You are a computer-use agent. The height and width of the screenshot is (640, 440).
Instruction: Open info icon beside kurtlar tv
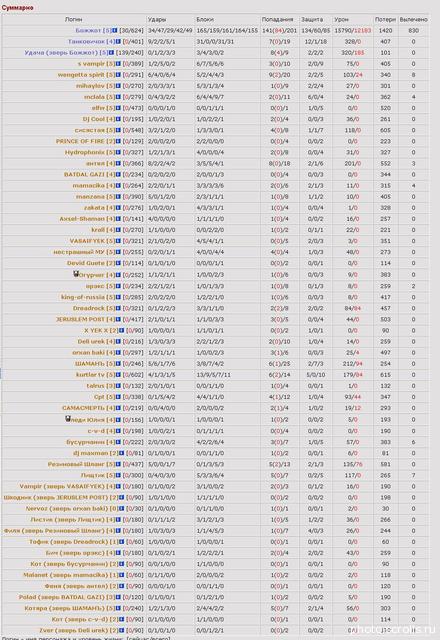(118, 375)
